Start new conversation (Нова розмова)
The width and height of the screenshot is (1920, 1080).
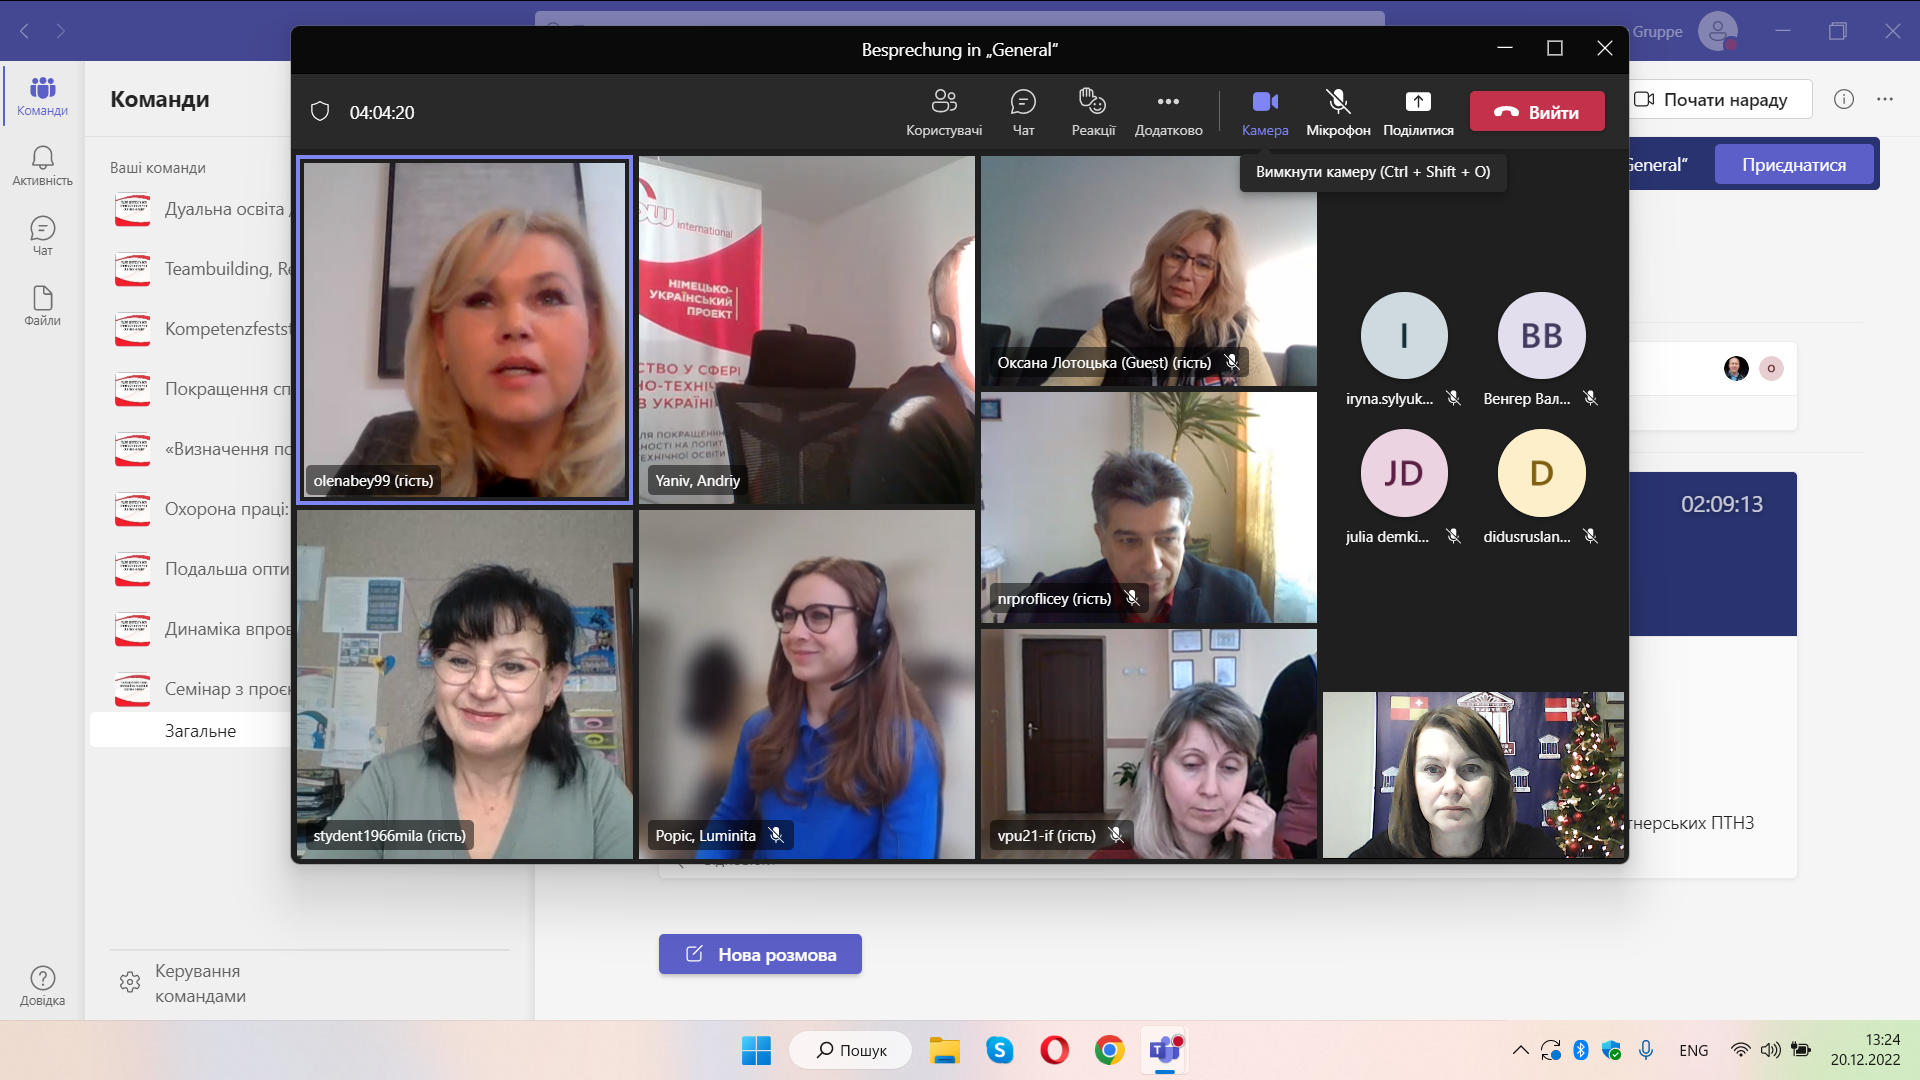(x=760, y=954)
